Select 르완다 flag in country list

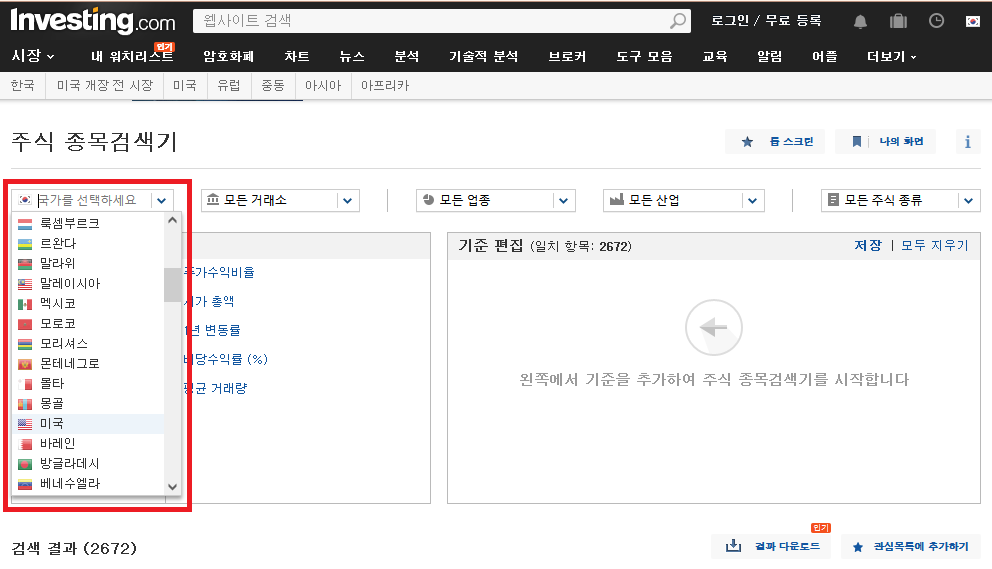click(x=25, y=244)
